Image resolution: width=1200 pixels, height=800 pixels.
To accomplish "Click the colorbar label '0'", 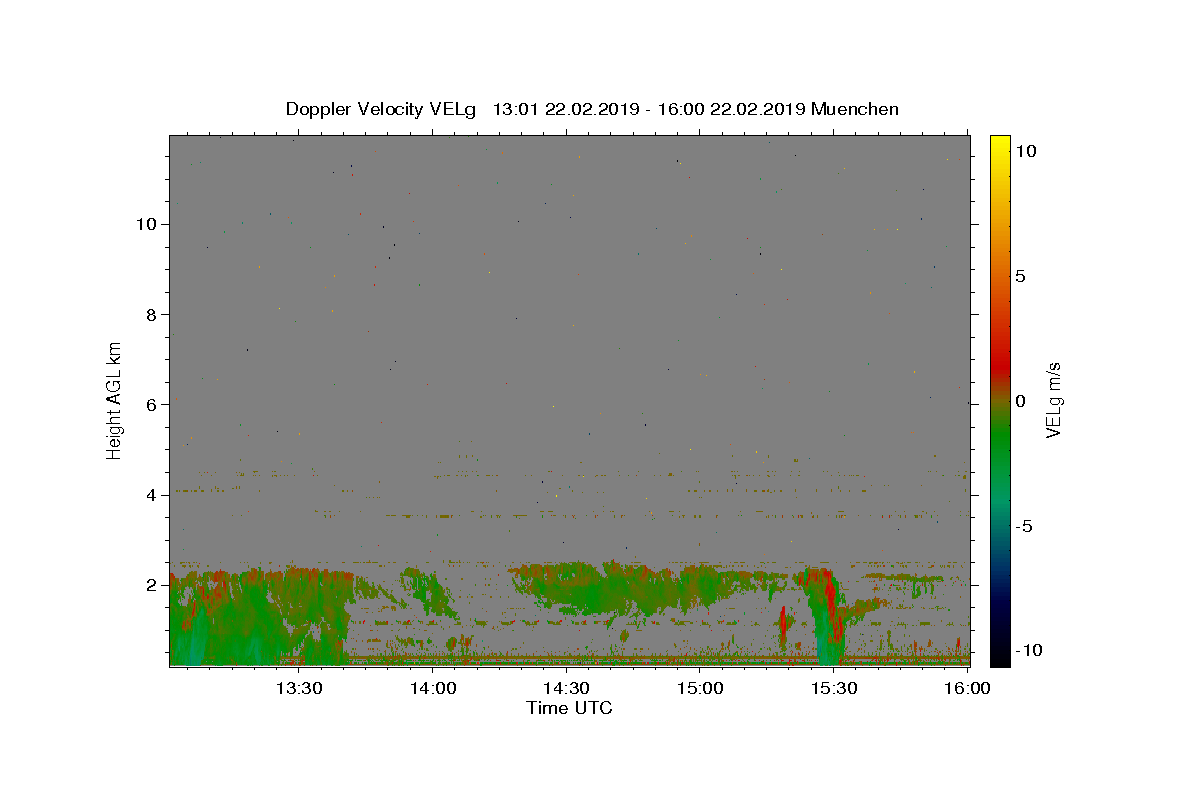I will pyautogui.click(x=1020, y=401).
